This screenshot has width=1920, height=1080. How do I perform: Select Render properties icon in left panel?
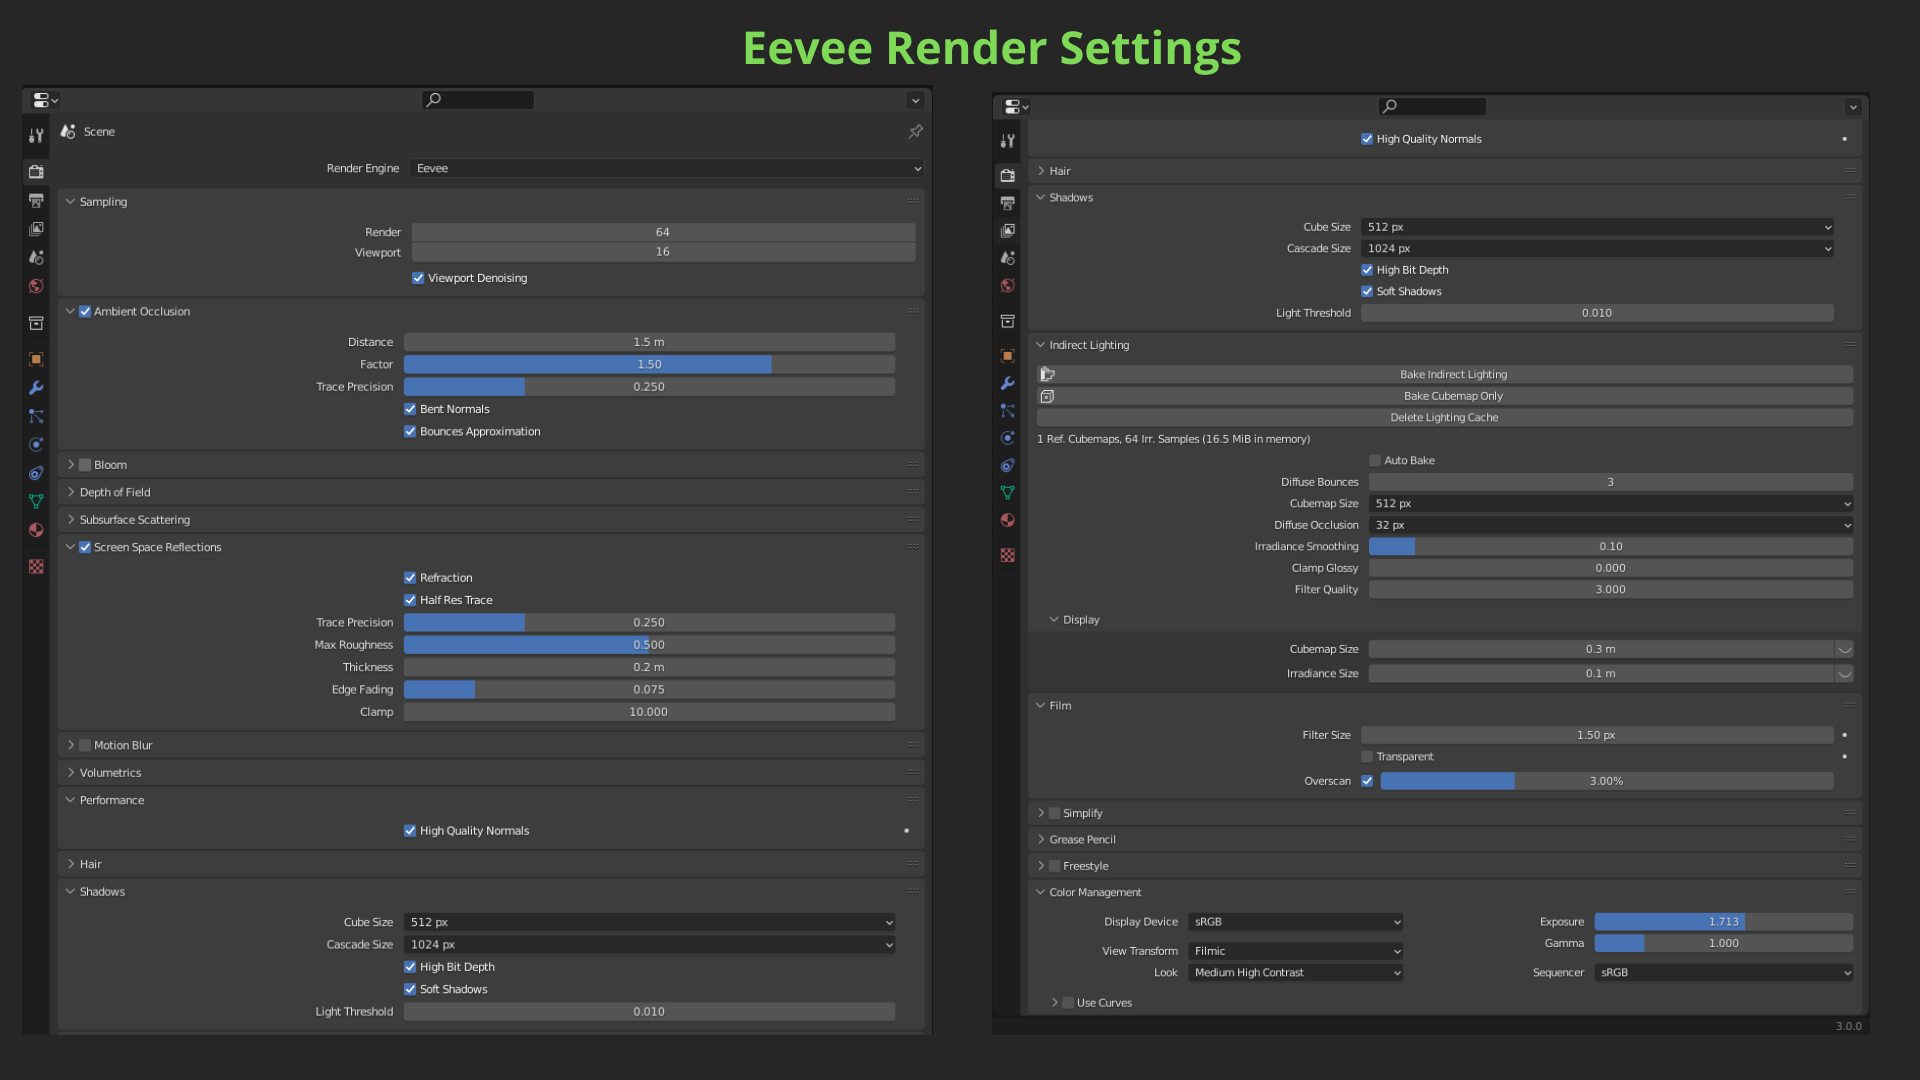[x=36, y=171]
